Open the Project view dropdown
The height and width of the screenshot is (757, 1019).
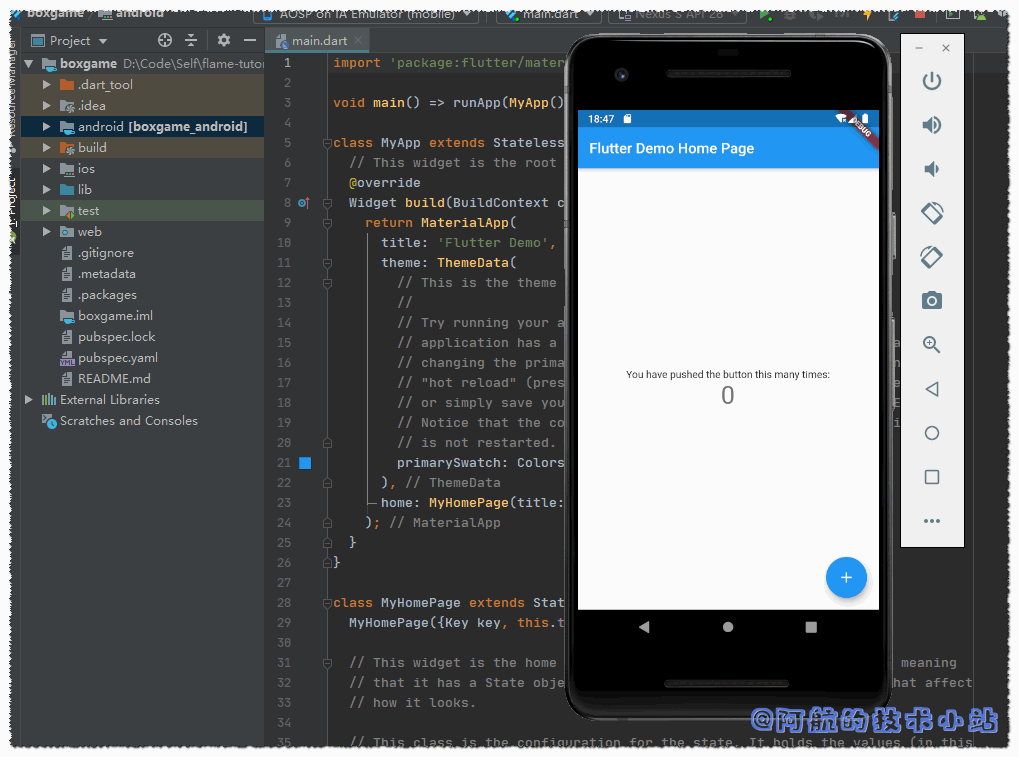[69, 41]
